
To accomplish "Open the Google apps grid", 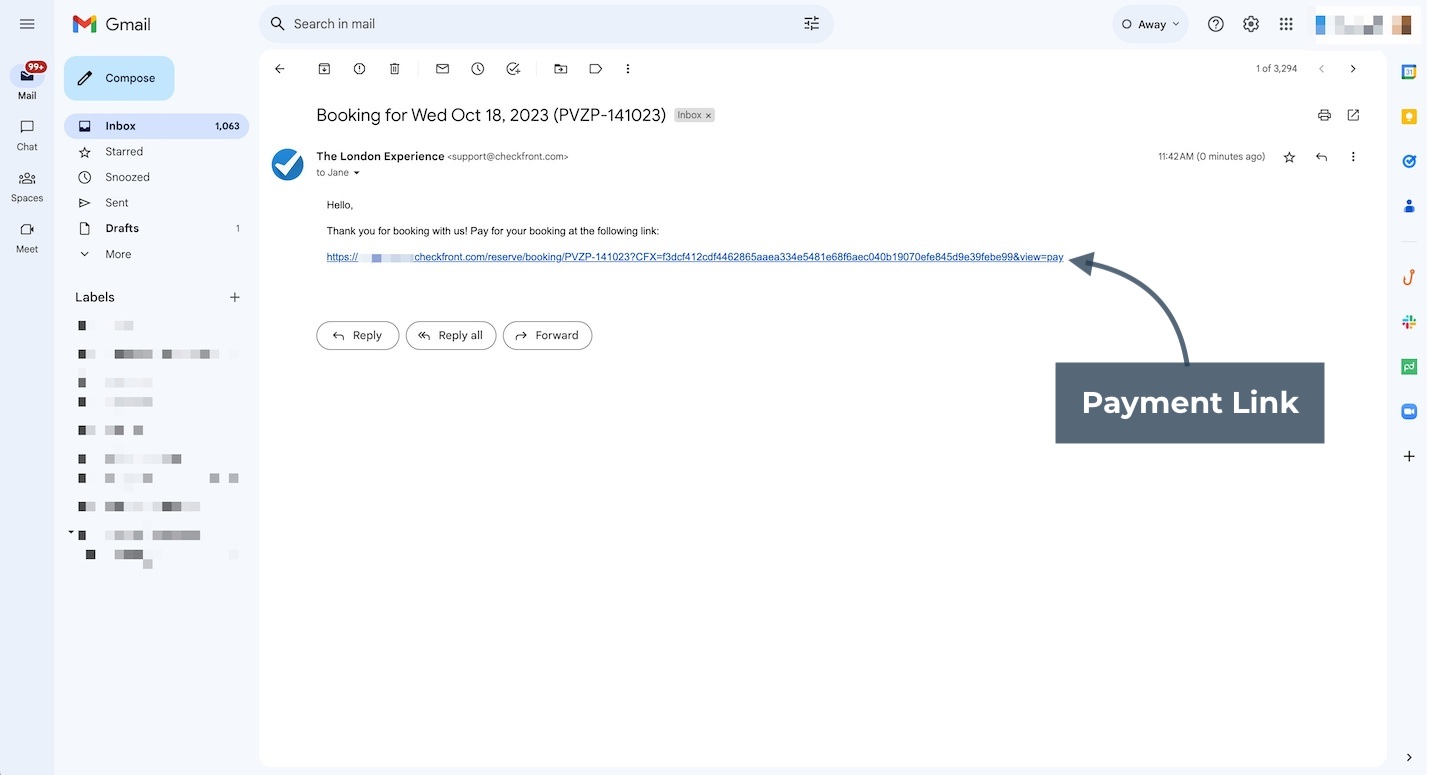I will [x=1286, y=24].
